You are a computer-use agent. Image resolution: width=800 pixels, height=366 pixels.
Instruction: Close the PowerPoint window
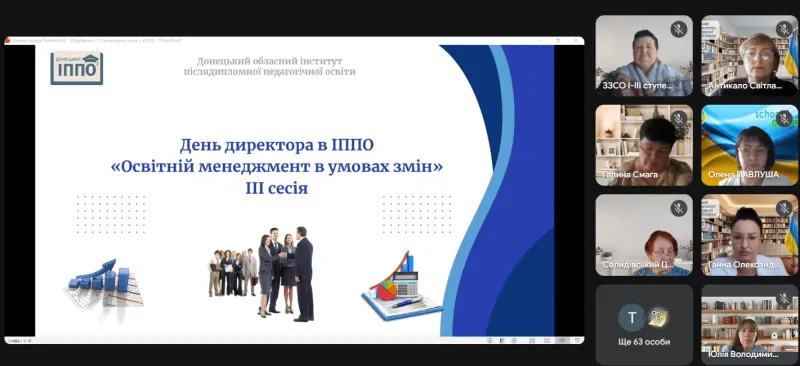(576, 40)
